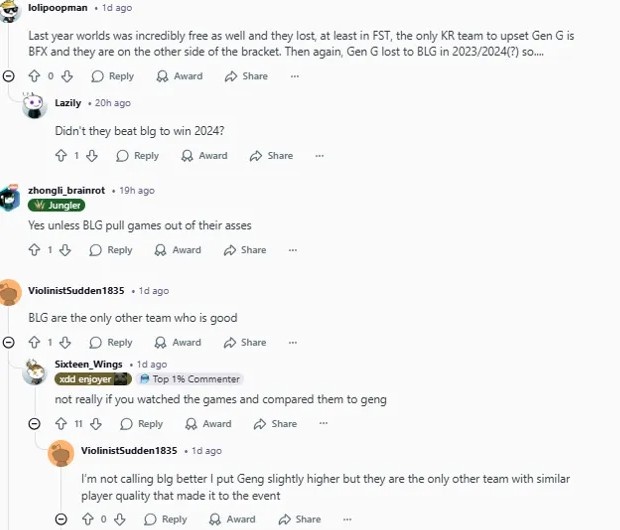Upvote Lazily's reply about 2024
This screenshot has width=620, height=530.
pyautogui.click(x=61, y=155)
